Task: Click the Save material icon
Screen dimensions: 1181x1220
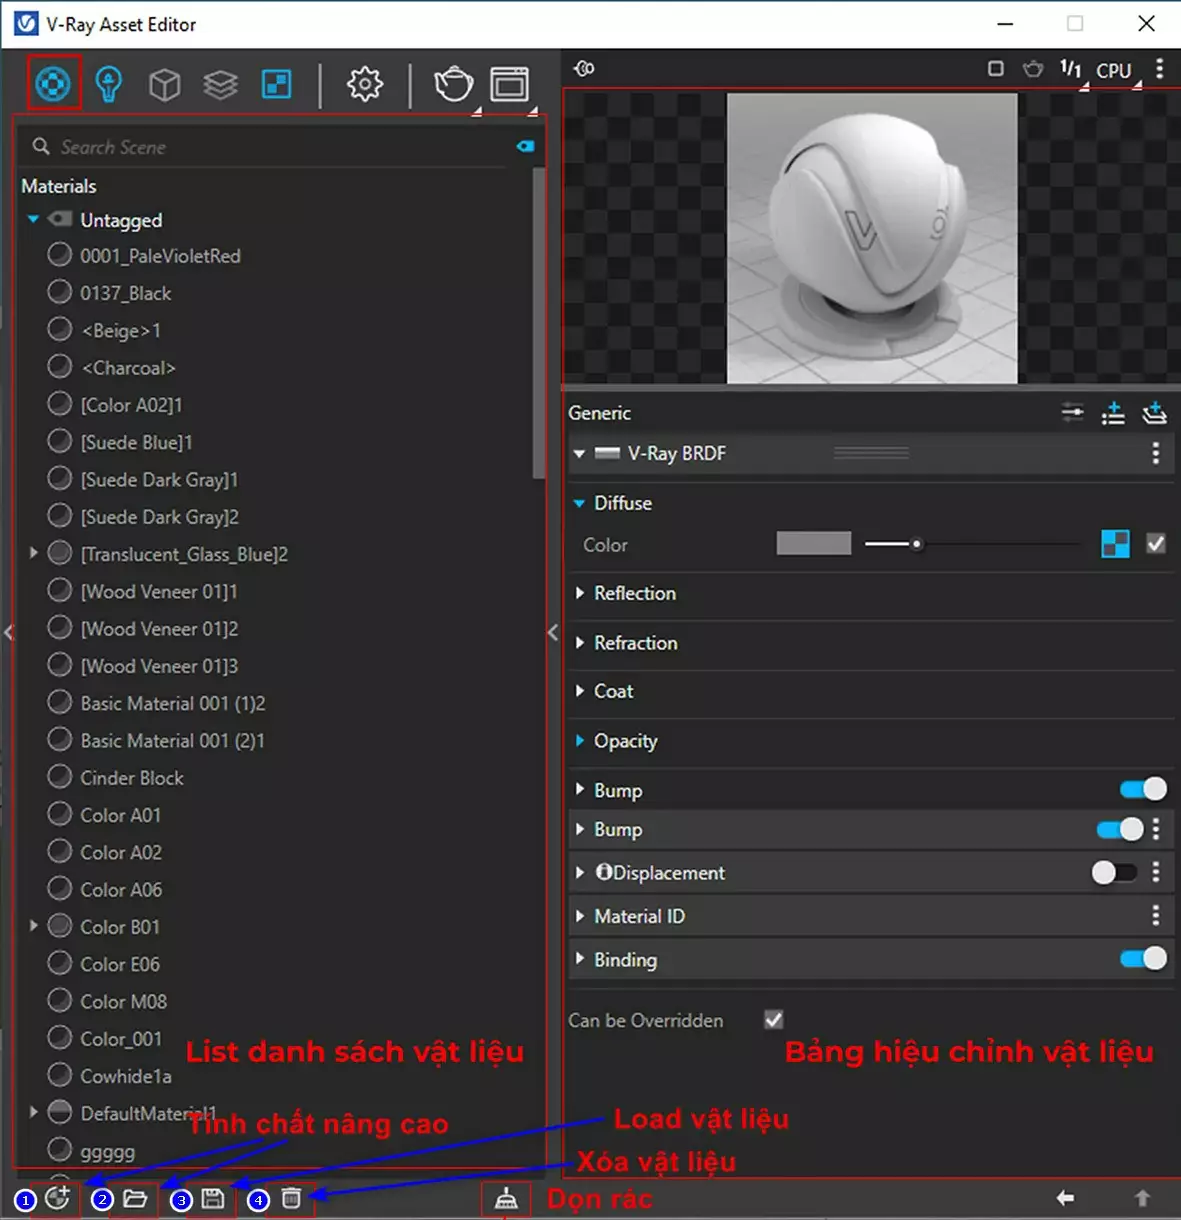Action: point(212,1198)
